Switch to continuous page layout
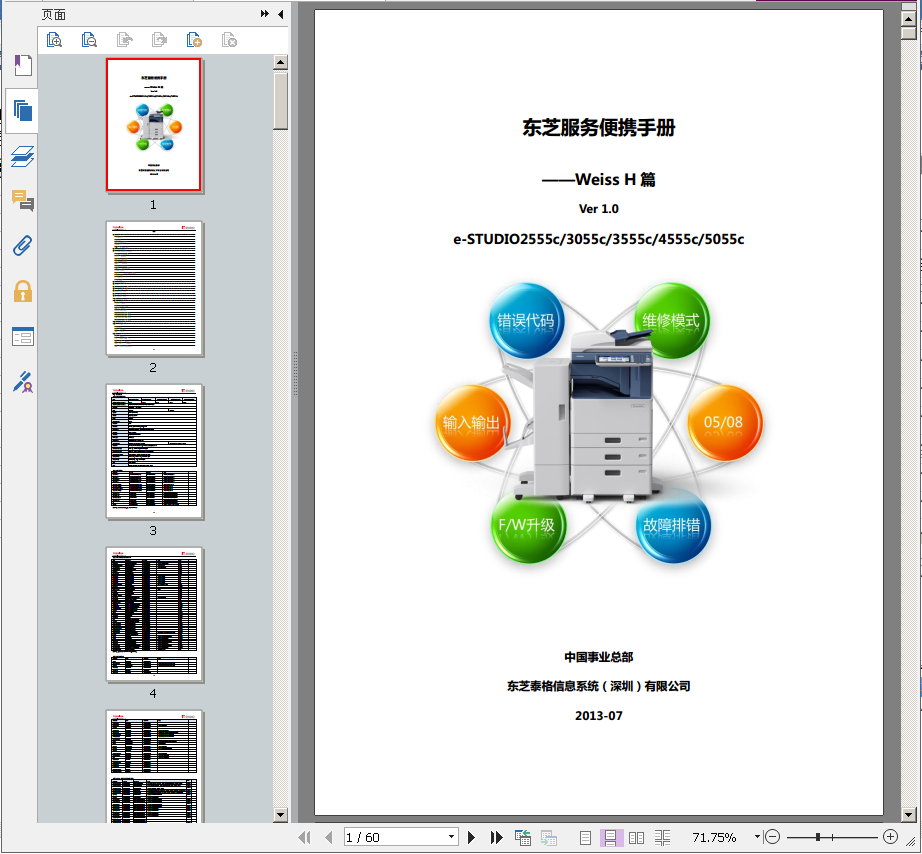Image resolution: width=922 pixels, height=854 pixels. [611, 838]
